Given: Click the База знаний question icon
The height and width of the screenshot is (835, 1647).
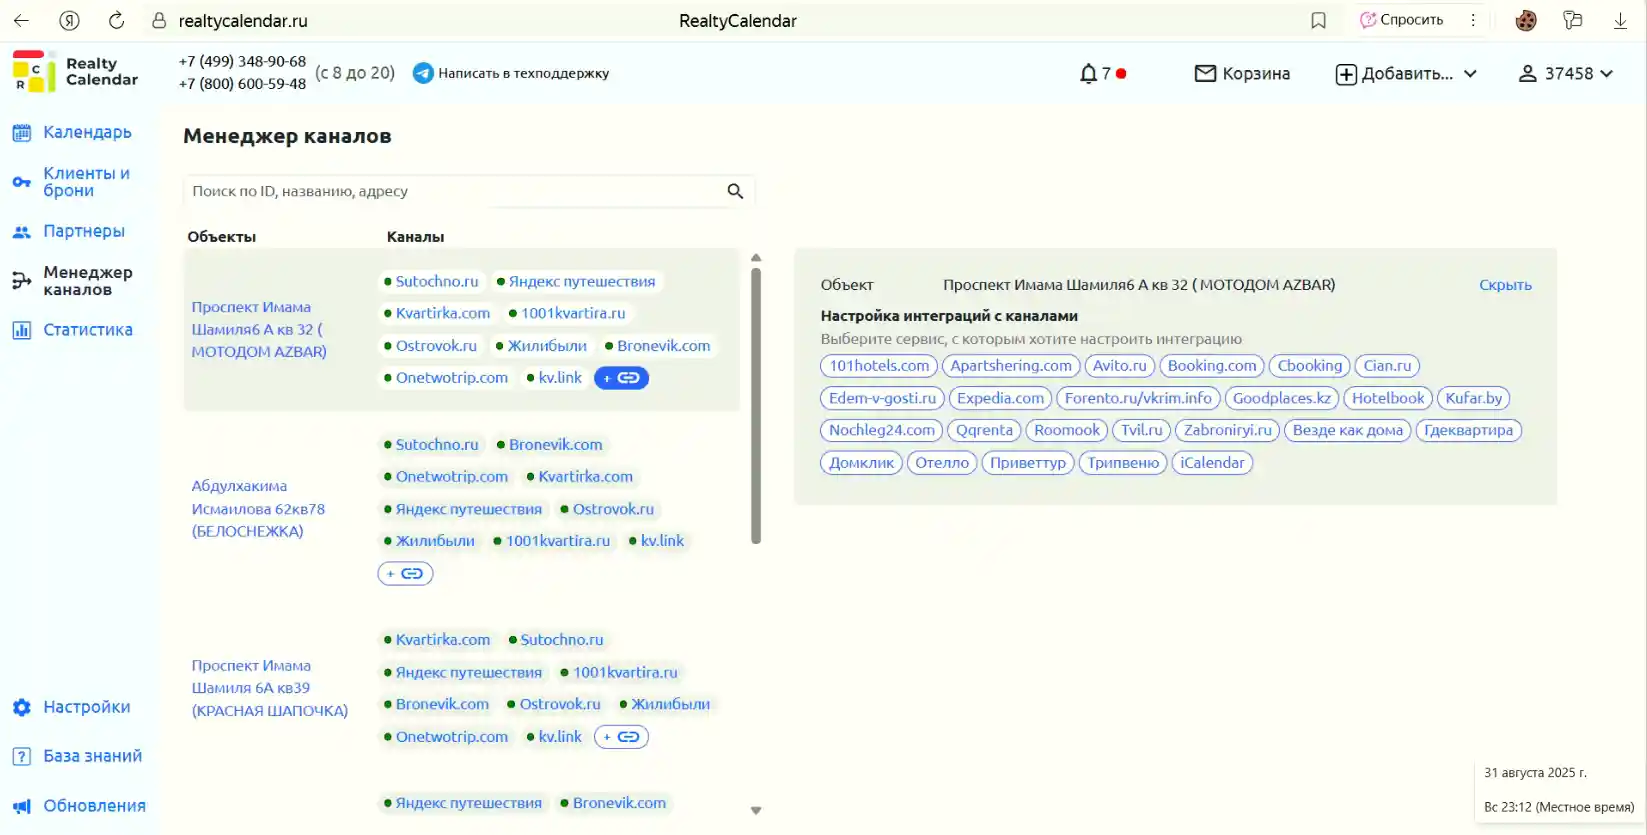Looking at the screenshot, I should click(x=21, y=756).
